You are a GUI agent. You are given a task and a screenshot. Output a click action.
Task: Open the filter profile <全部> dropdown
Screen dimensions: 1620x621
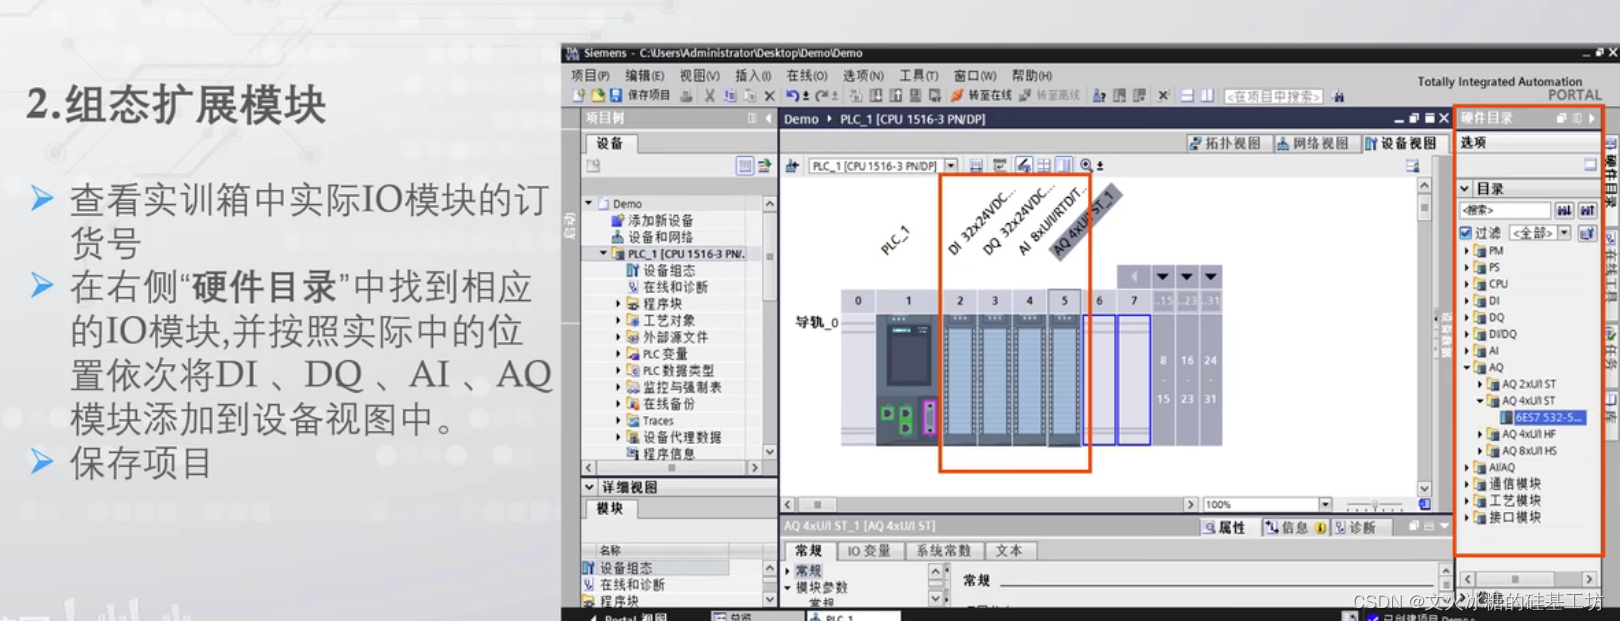click(1564, 233)
